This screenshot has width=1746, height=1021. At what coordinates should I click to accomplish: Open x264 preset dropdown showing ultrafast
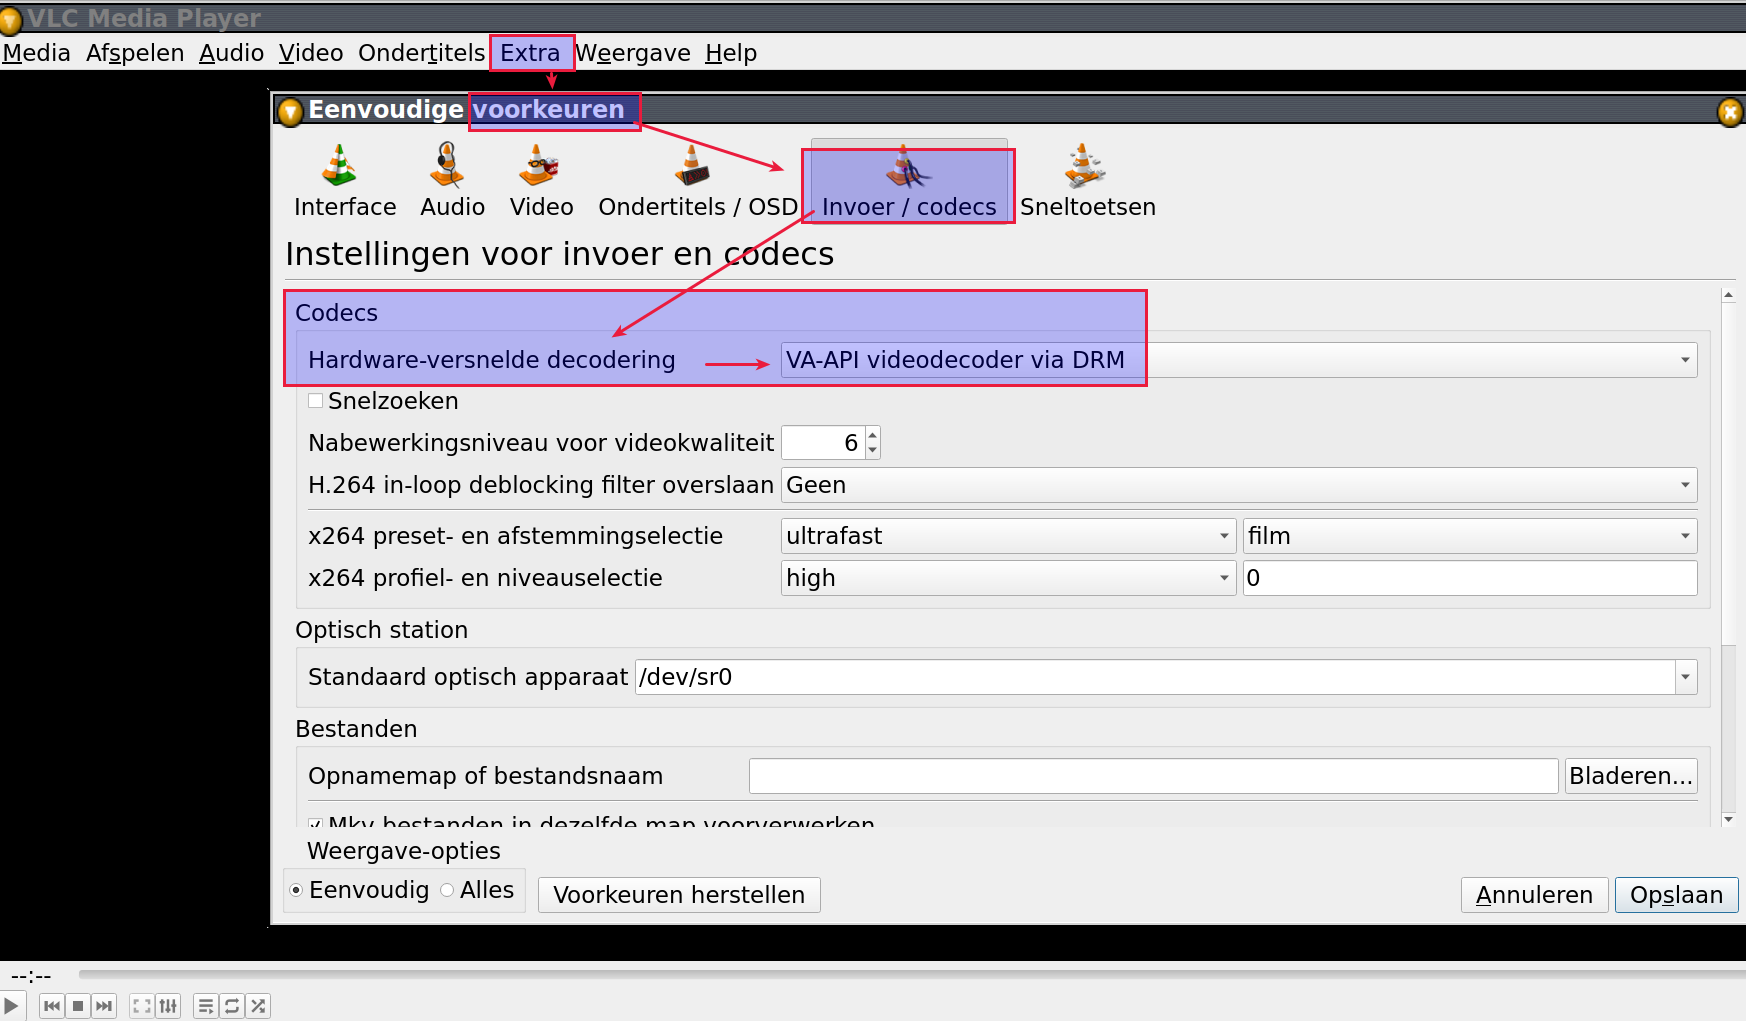pyautogui.click(x=1008, y=536)
